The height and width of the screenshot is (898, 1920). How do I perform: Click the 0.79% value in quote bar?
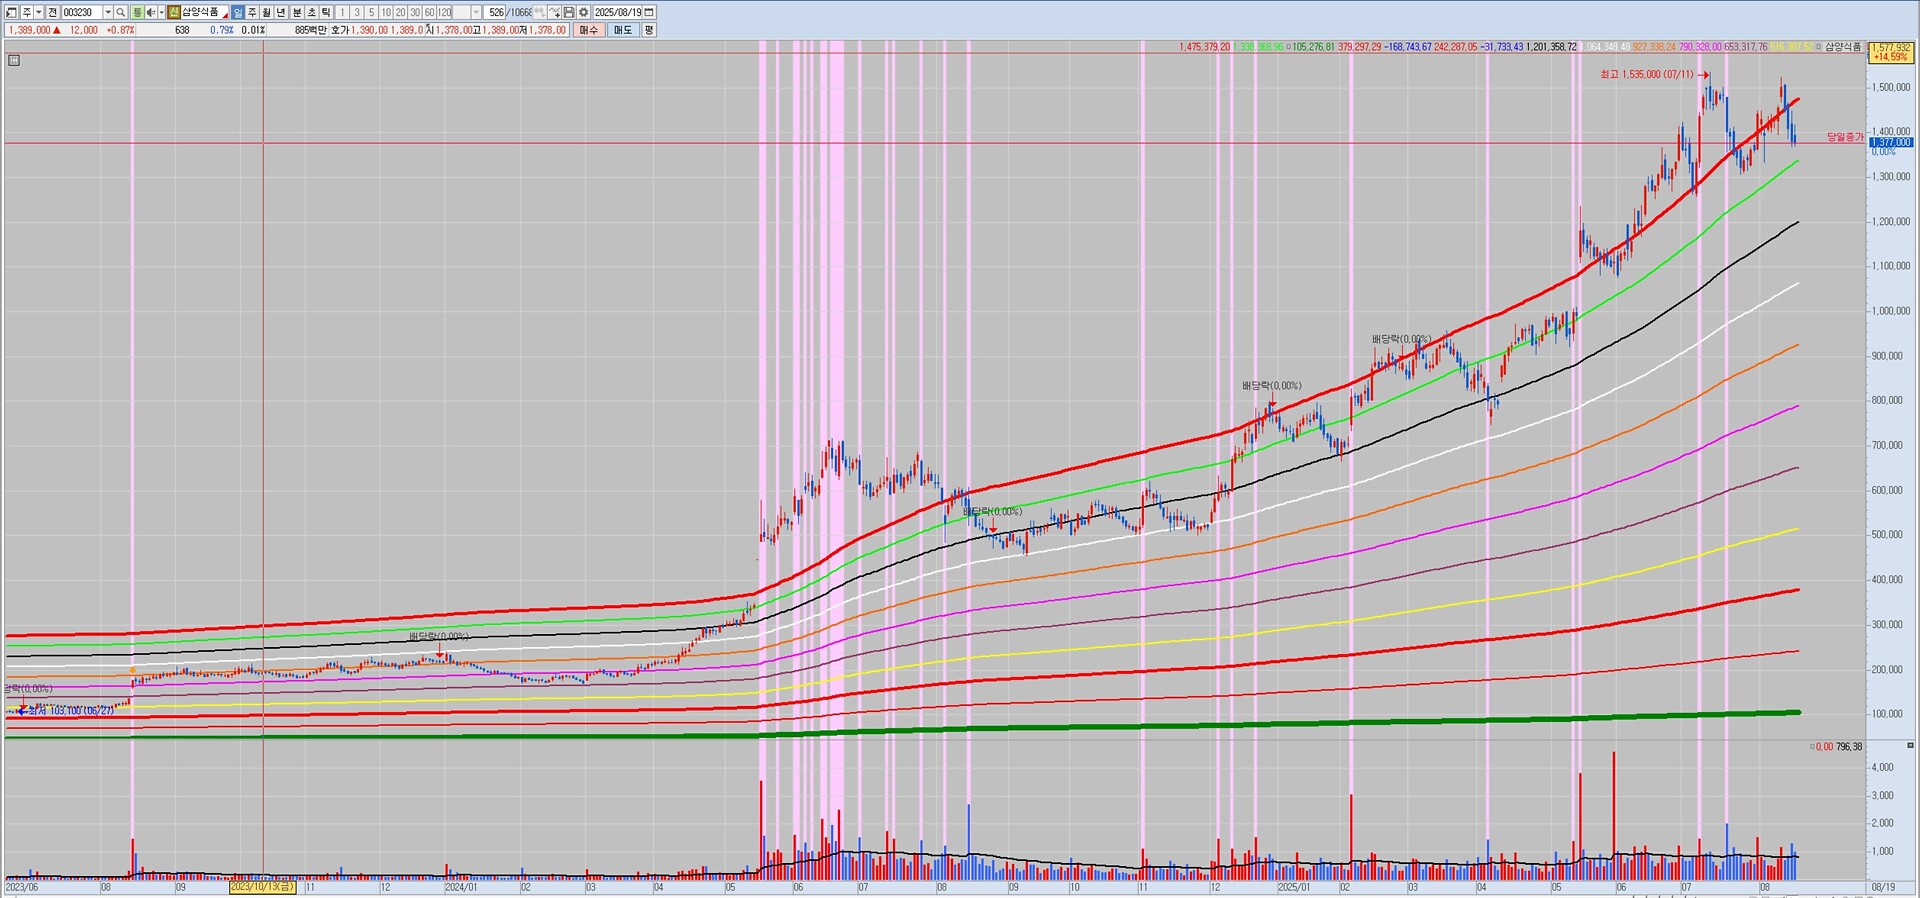222,30
